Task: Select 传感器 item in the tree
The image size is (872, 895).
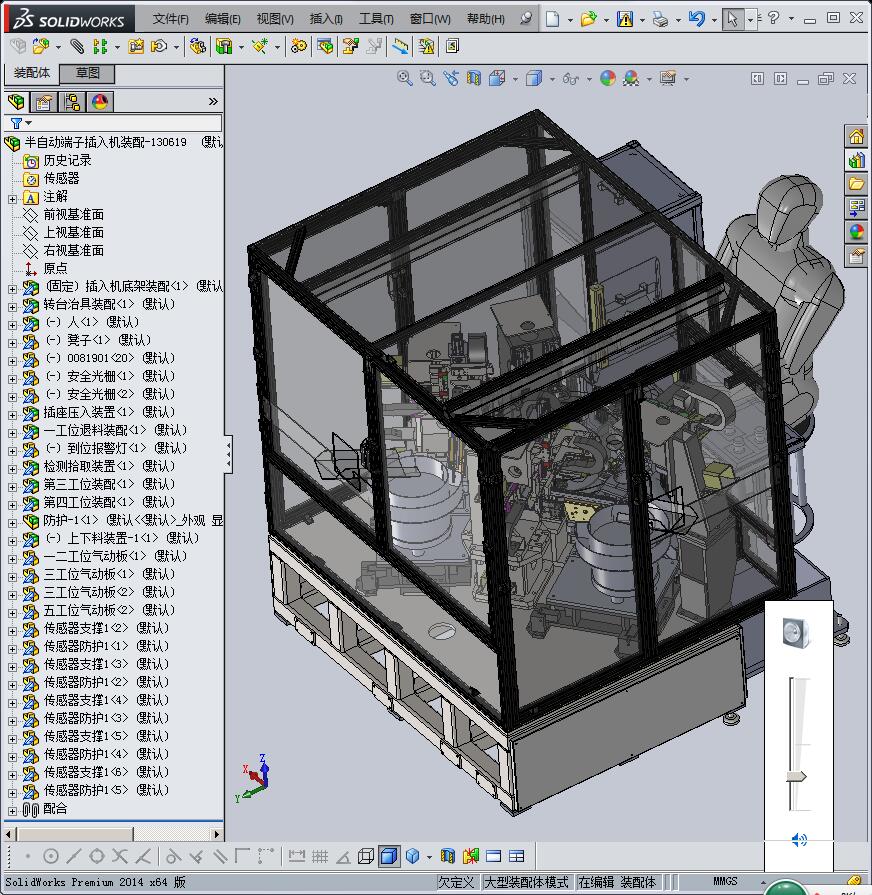Action: coord(61,178)
